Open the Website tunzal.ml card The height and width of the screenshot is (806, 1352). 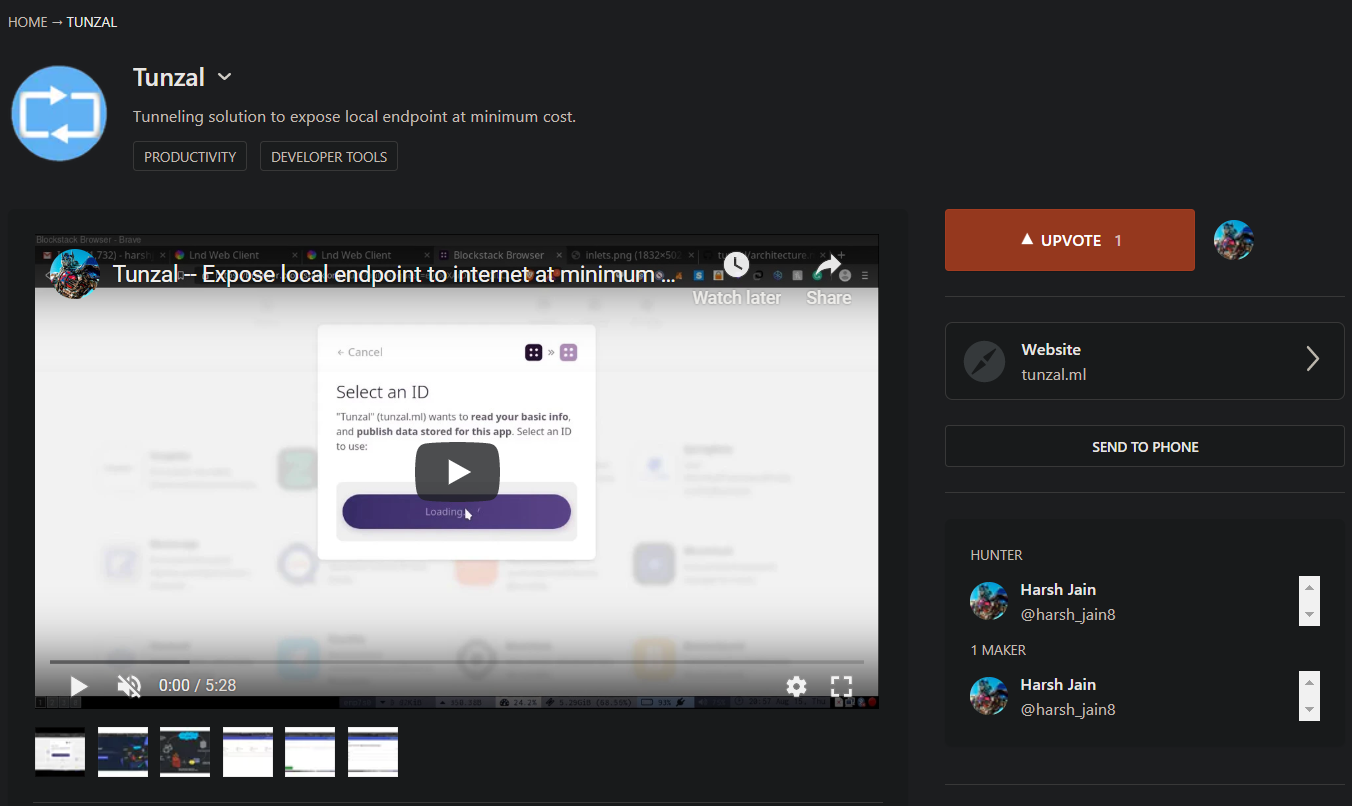1145,360
